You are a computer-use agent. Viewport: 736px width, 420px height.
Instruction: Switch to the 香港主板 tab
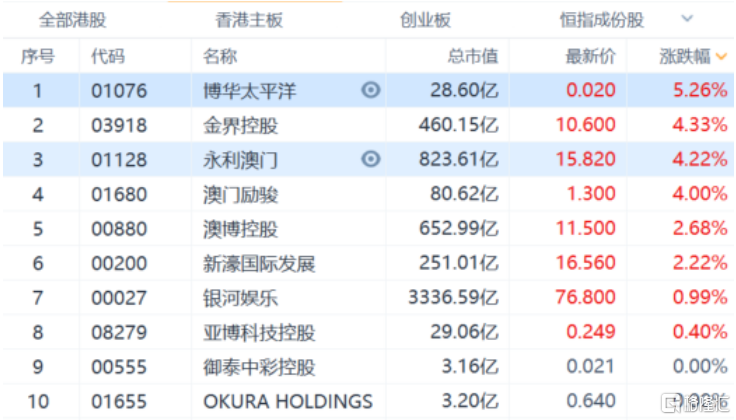pyautogui.click(x=249, y=20)
